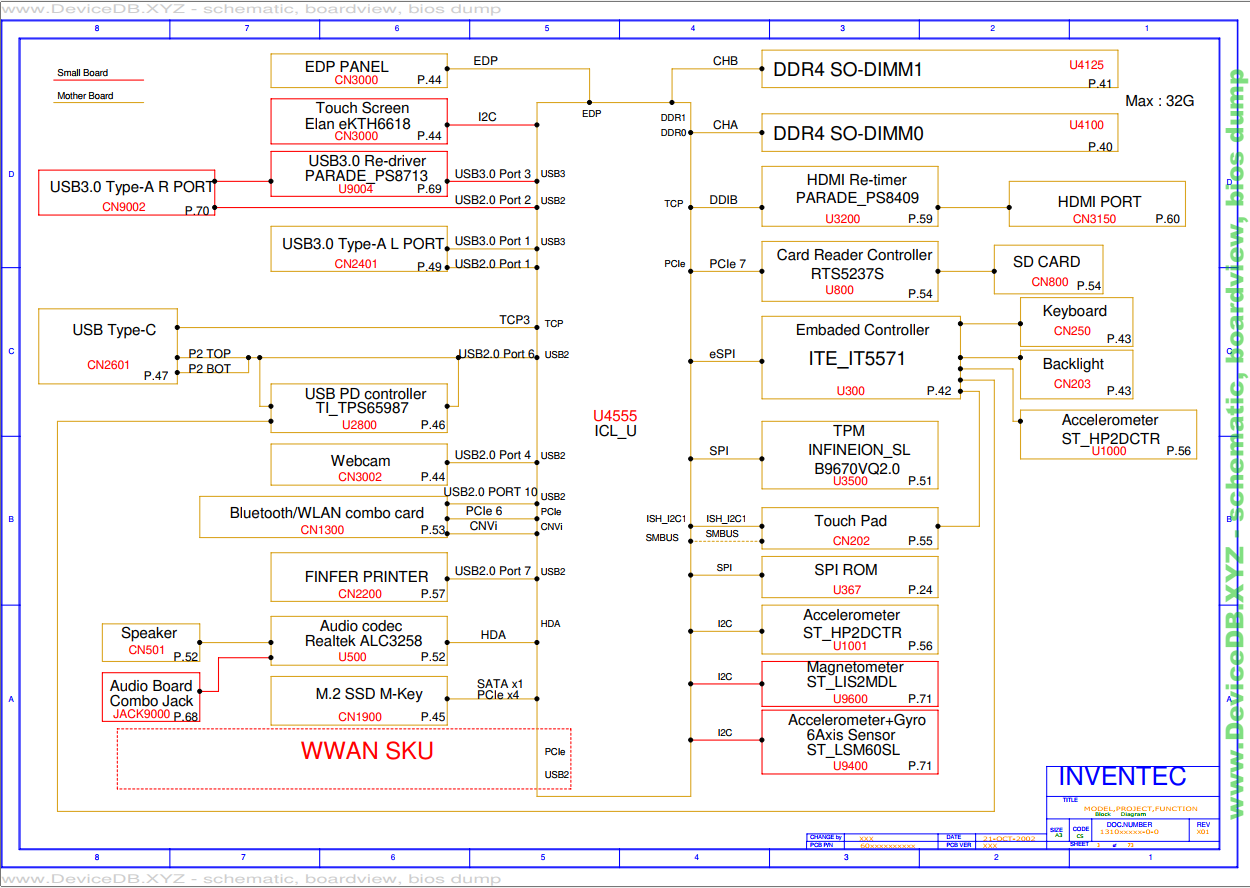
Task: Click the USB3.0 Port 3 label
Action: (493, 174)
